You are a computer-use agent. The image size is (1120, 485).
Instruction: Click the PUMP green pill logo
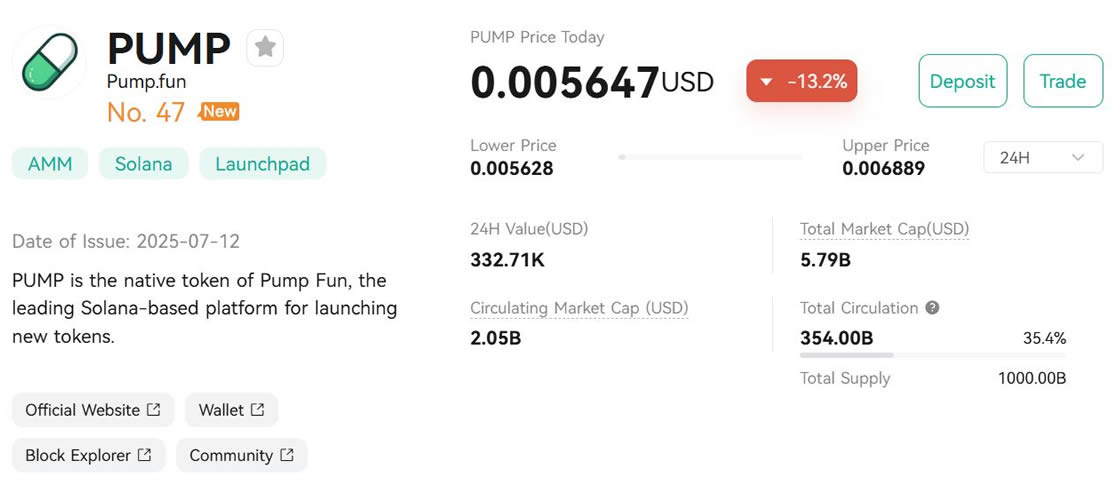point(50,63)
